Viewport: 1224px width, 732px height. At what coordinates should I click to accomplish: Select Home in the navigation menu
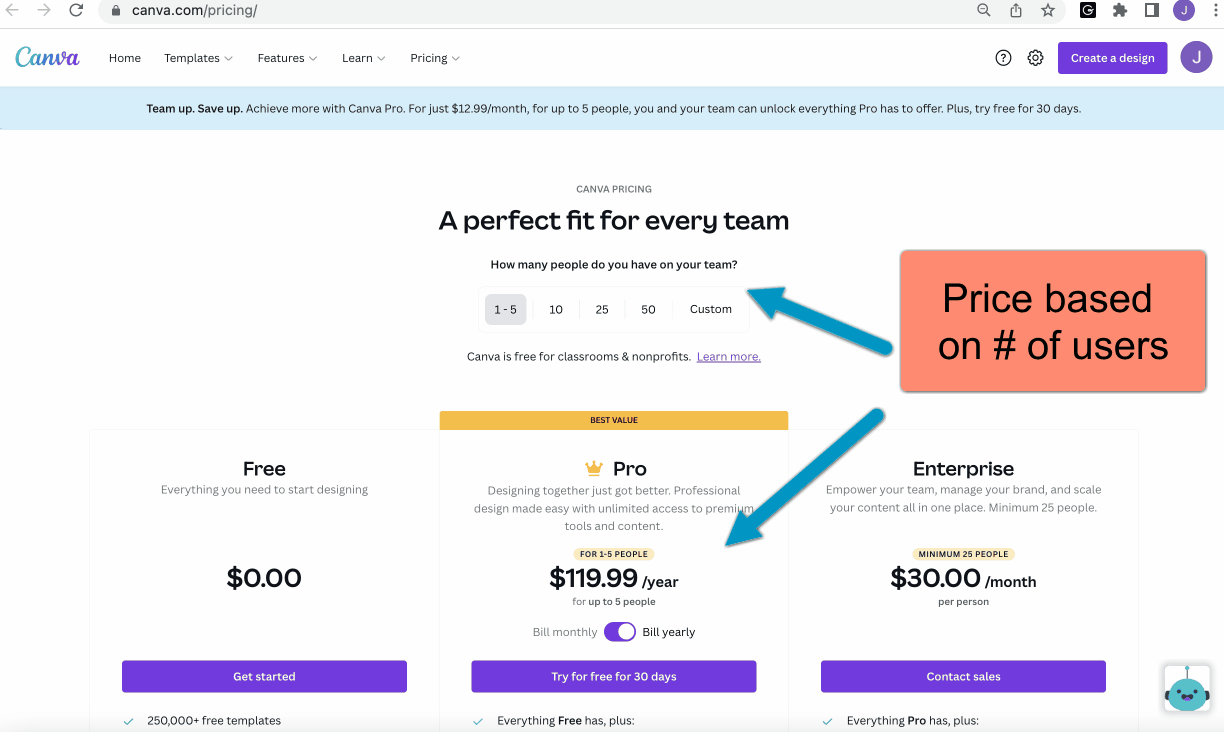tap(124, 58)
